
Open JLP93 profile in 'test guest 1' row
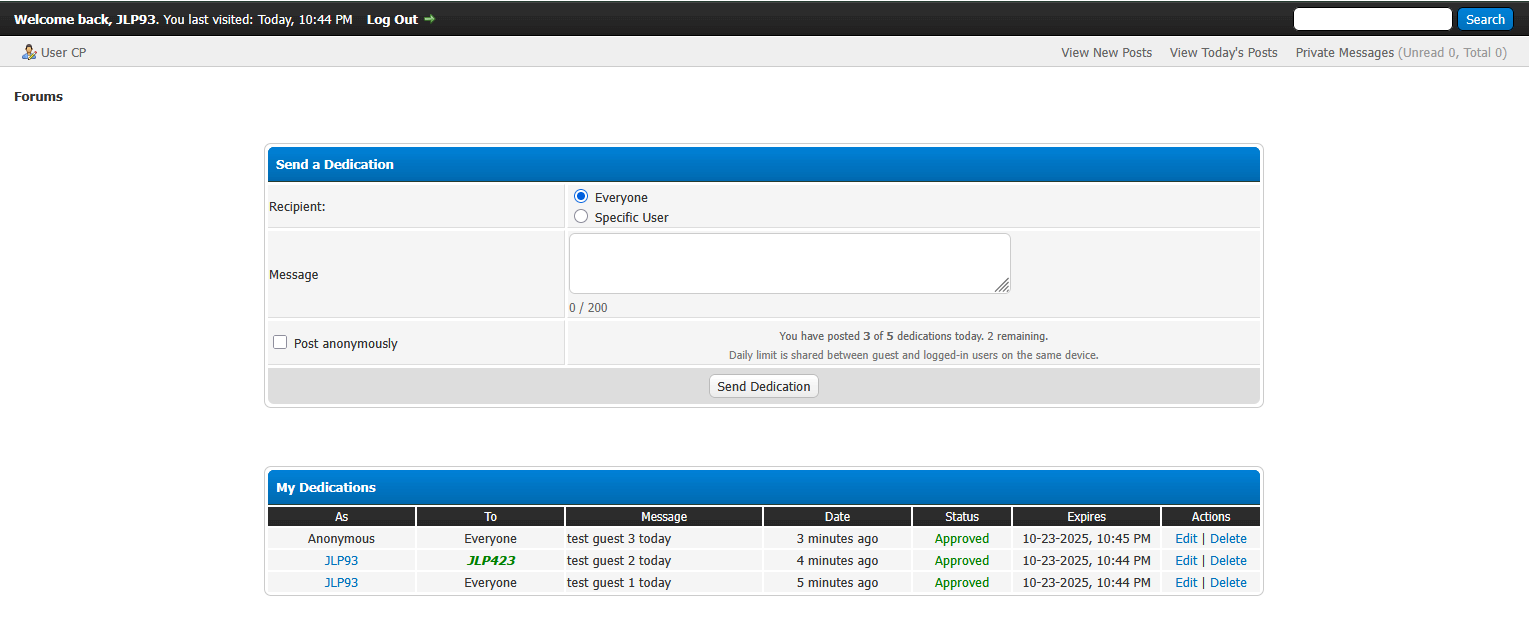coord(341,583)
